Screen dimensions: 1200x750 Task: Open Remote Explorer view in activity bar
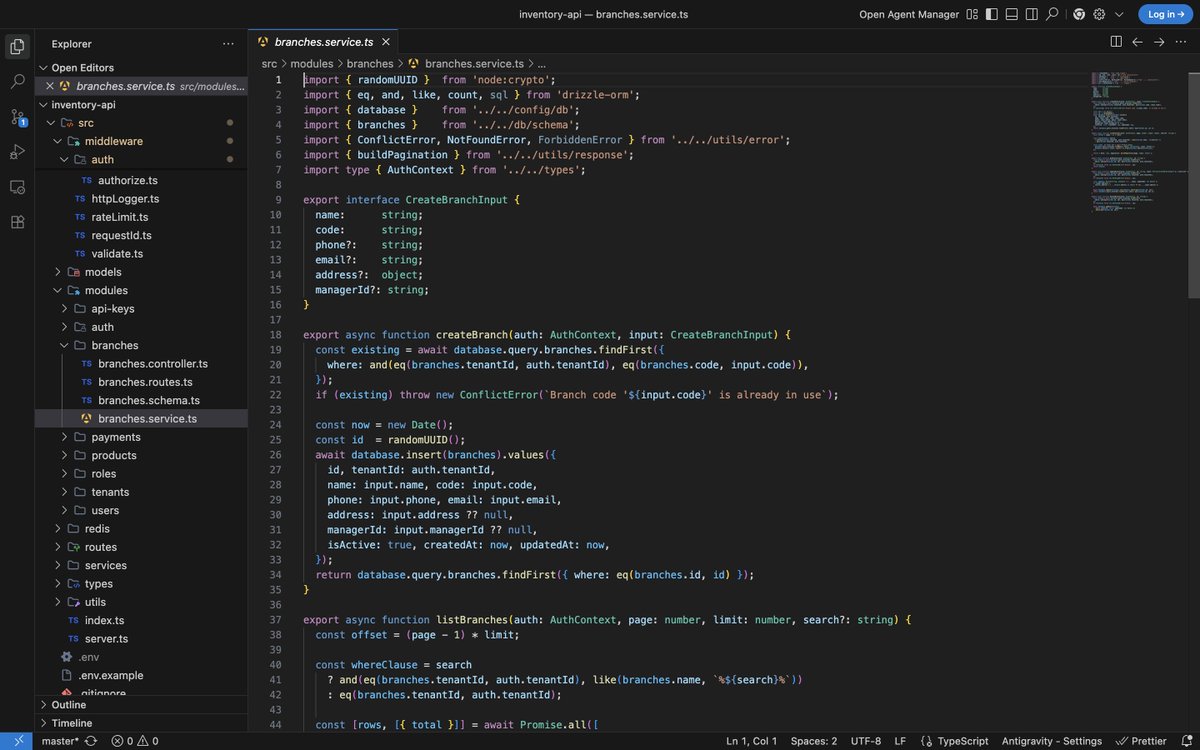tap(17, 187)
